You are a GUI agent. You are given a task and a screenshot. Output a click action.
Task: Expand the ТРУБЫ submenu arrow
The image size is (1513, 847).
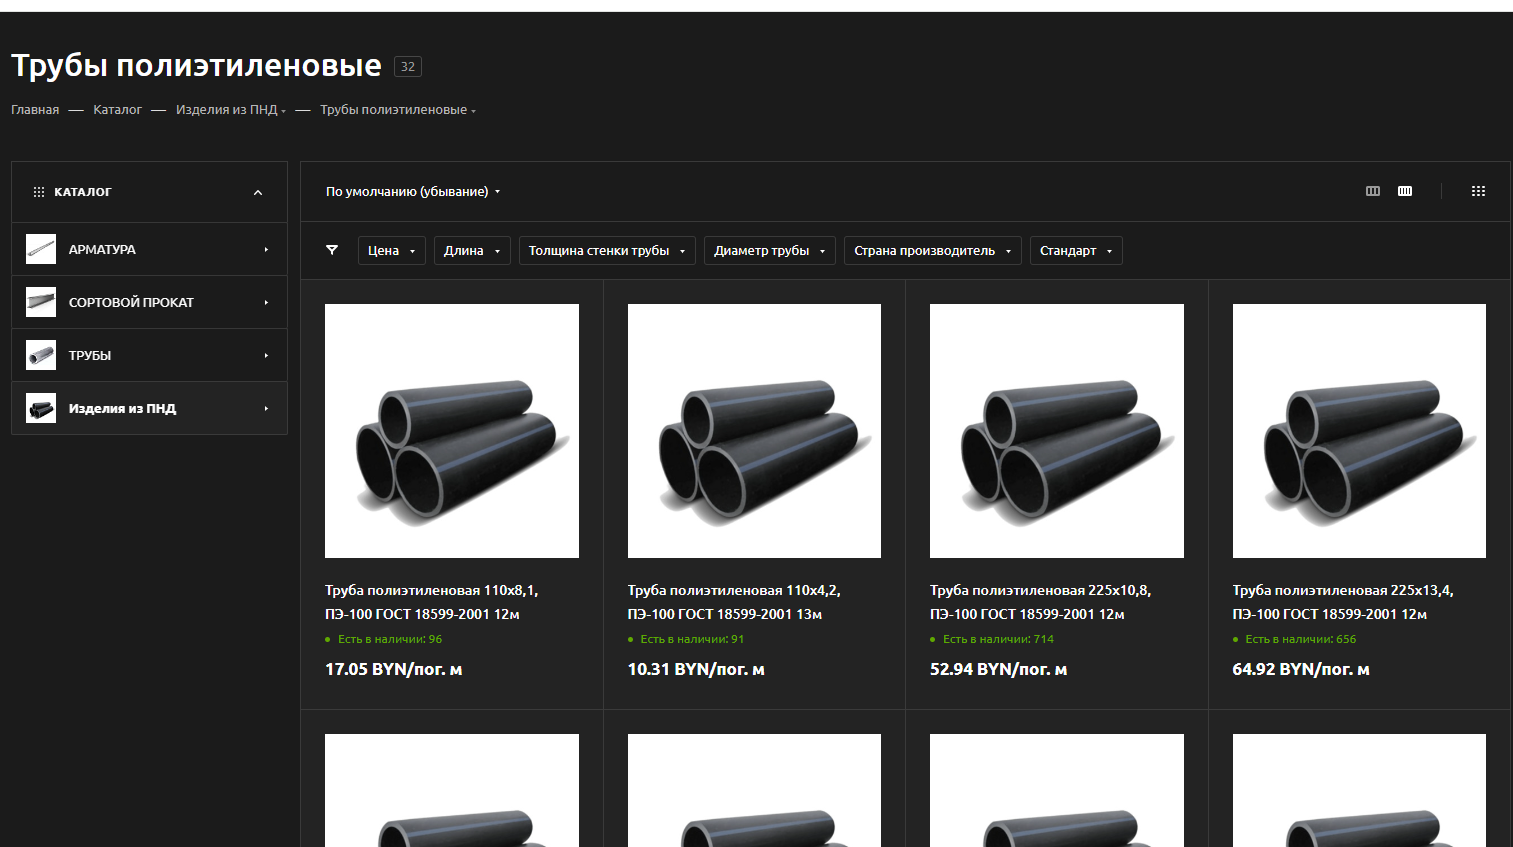click(x=266, y=355)
